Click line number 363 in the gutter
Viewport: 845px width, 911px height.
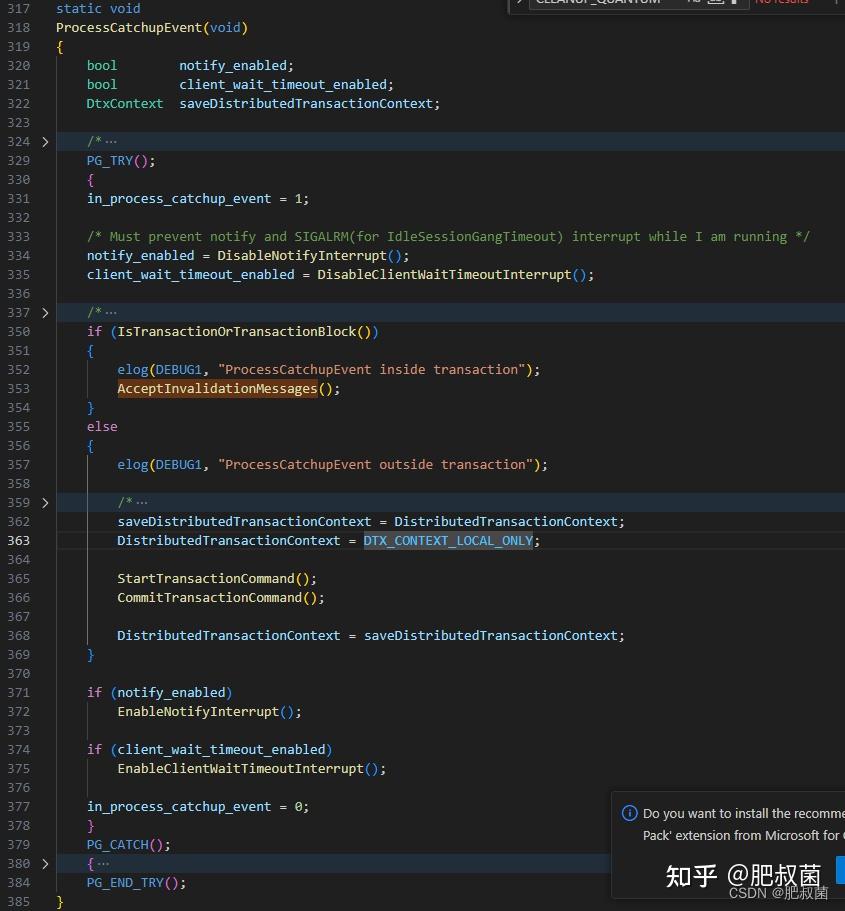click(18, 540)
